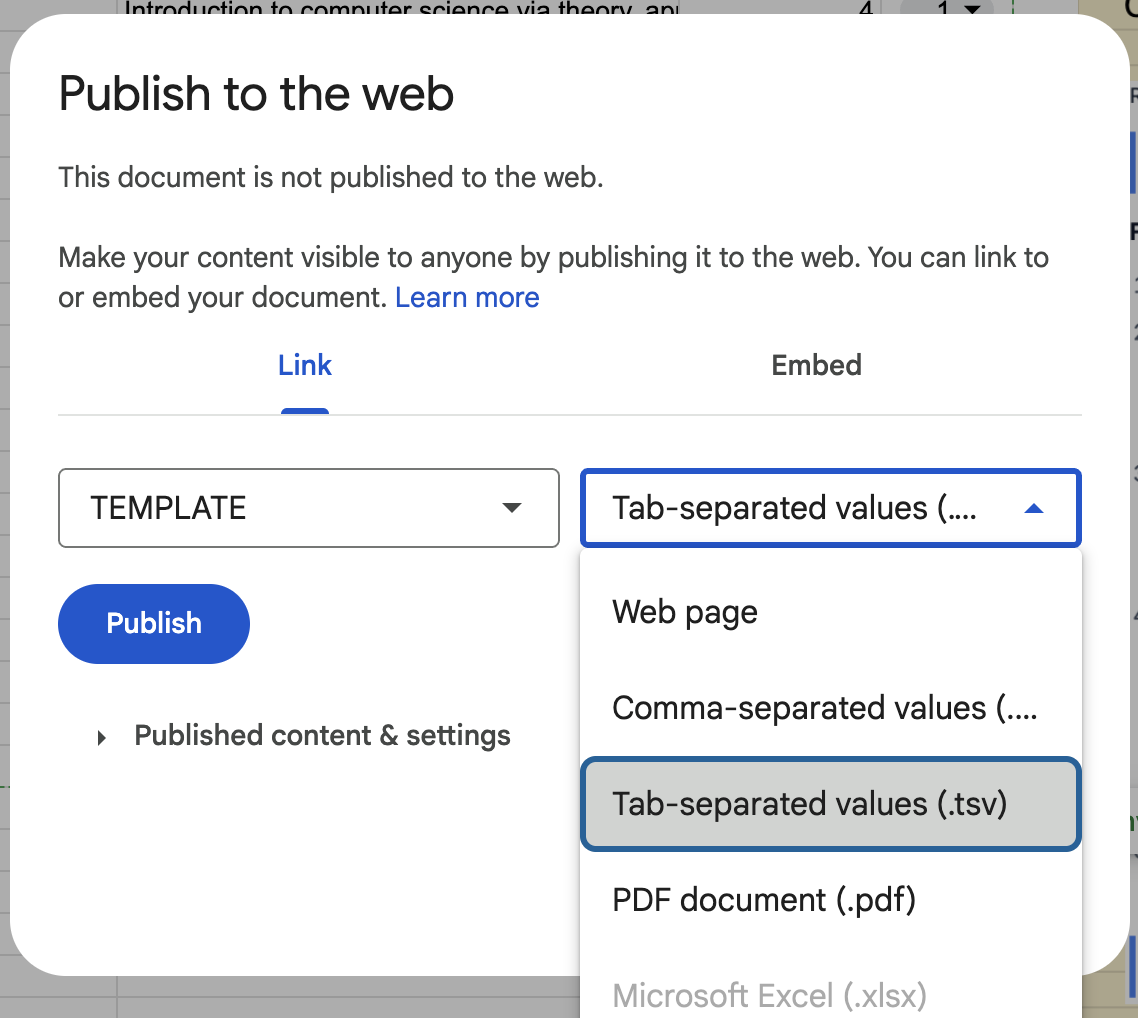Select Tab-separated values (.tsv) option
The height and width of the screenshot is (1018, 1138).
[x=831, y=803]
